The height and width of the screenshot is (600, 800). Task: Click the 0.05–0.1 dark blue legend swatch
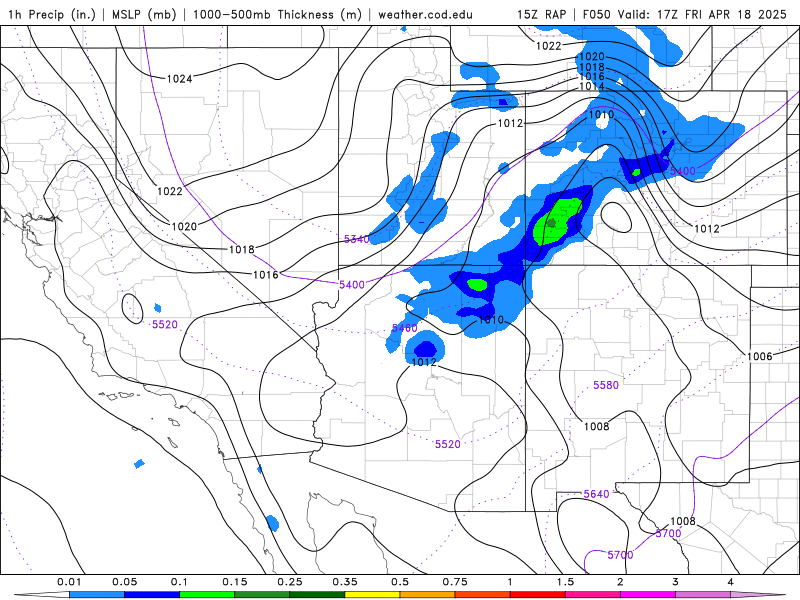coord(152,595)
